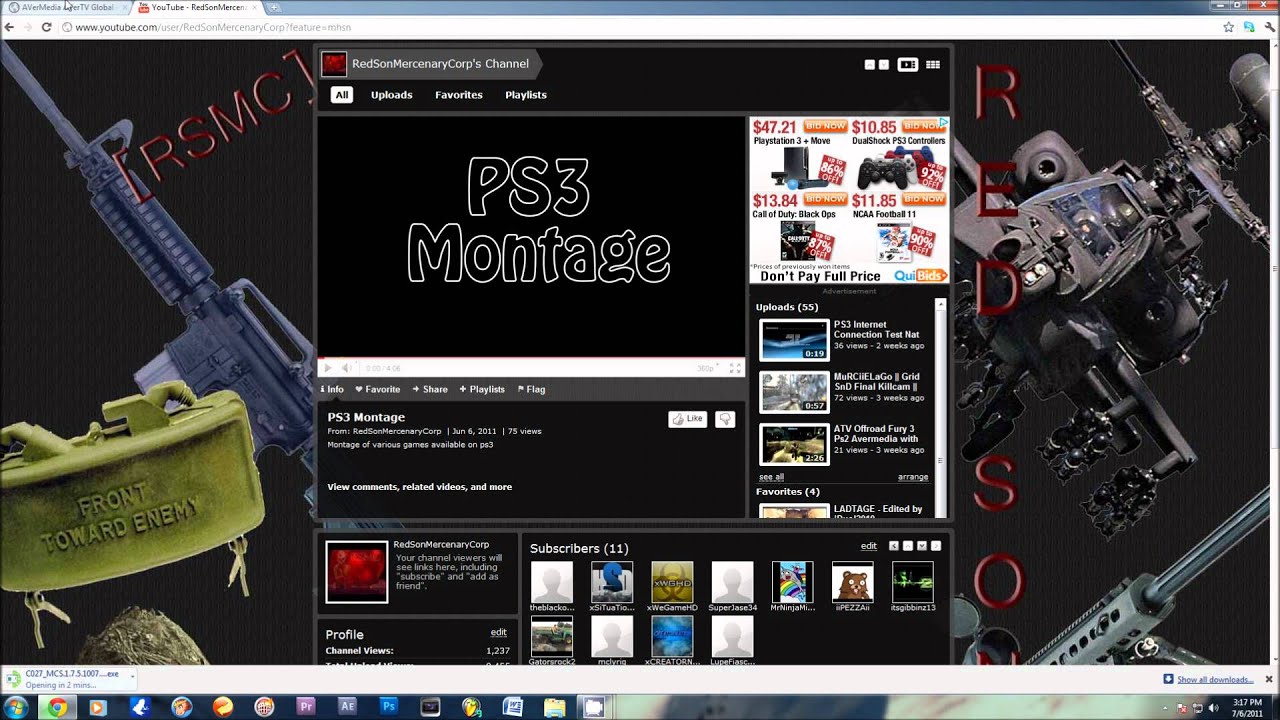1280x720 pixels.
Task: Expand the Info section below video
Action: click(332, 389)
